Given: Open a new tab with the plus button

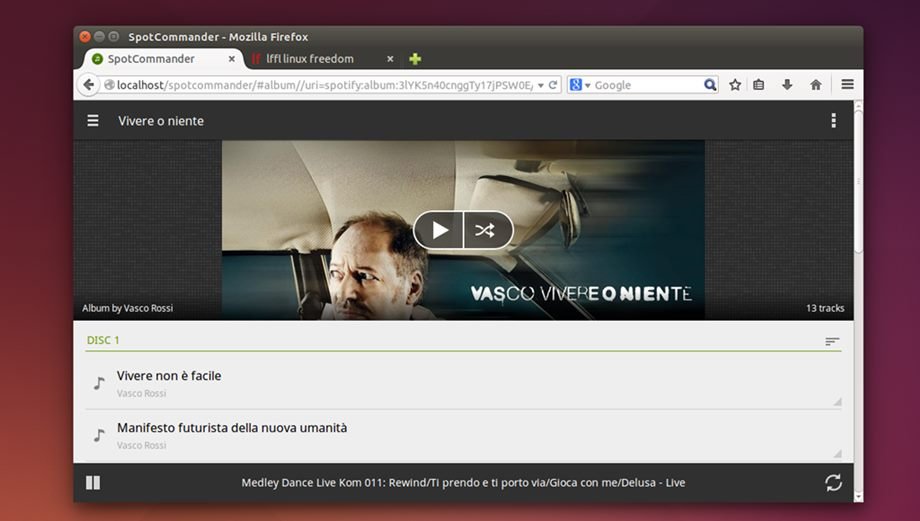Looking at the screenshot, I should 415,59.
